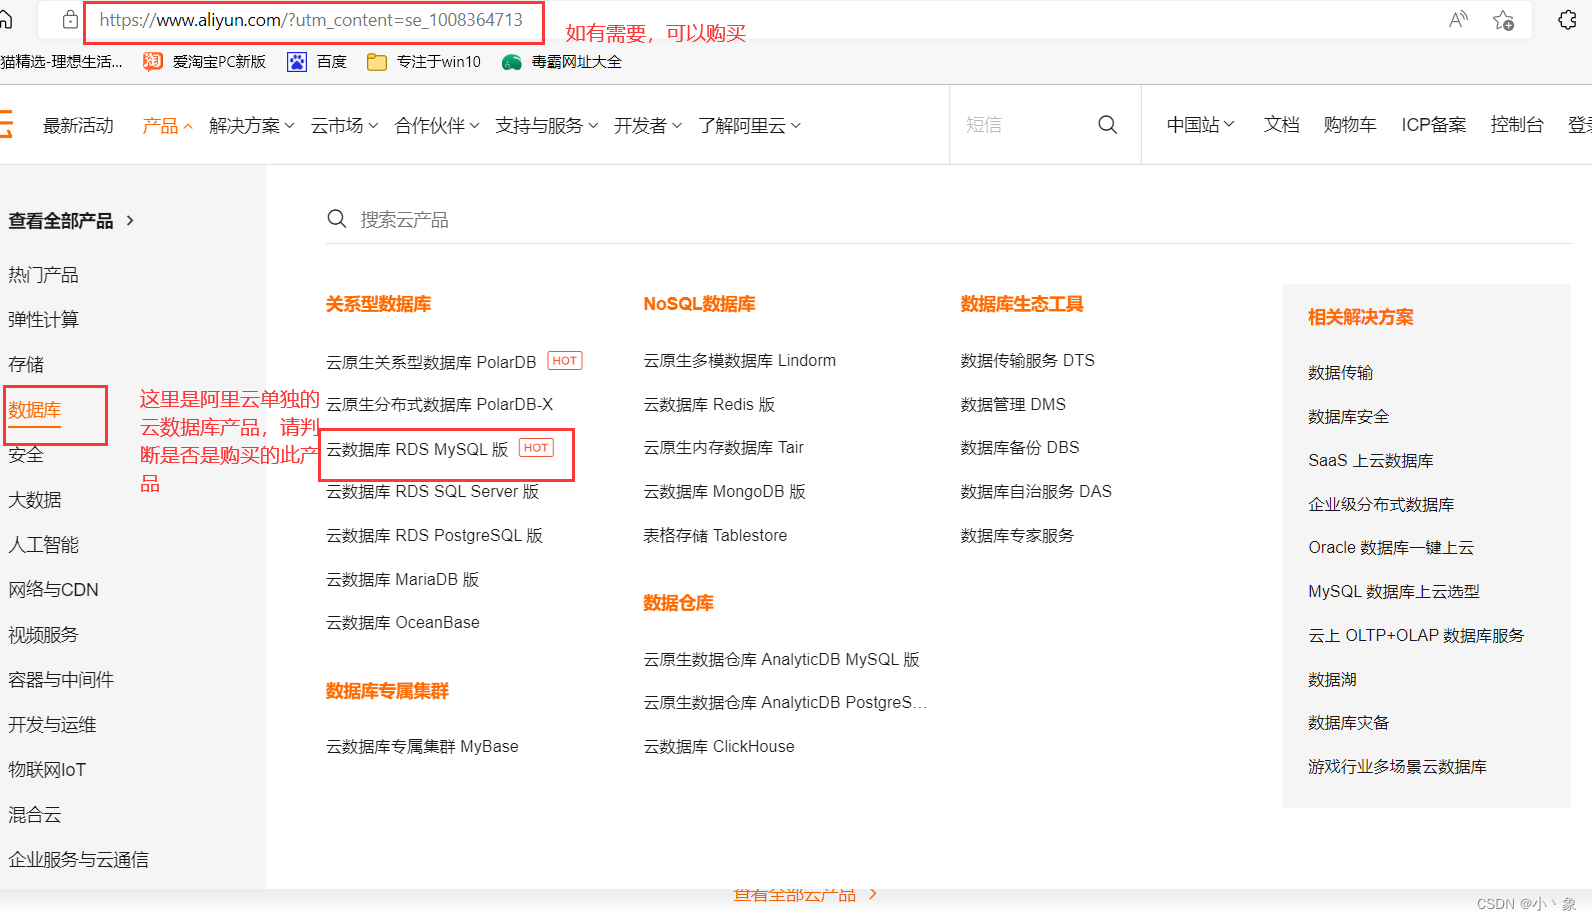Open 云数据库 RDS MySQL 版

pos(417,450)
